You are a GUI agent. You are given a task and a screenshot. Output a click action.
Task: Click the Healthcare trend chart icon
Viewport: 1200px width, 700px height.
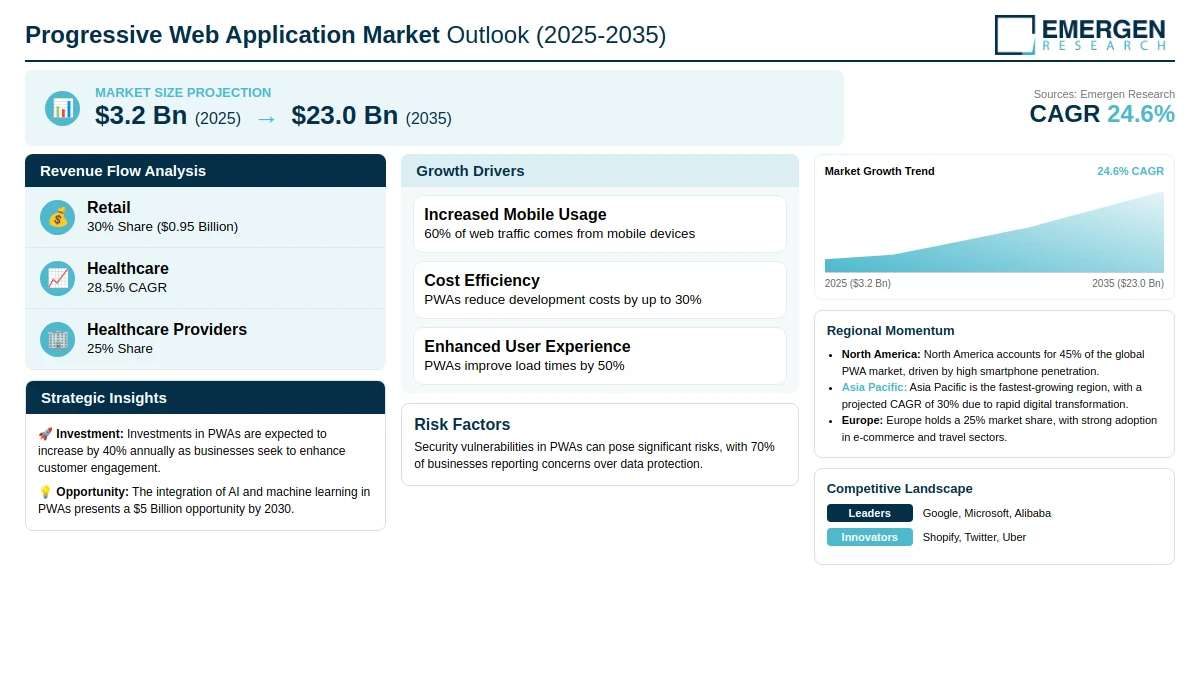(58, 278)
